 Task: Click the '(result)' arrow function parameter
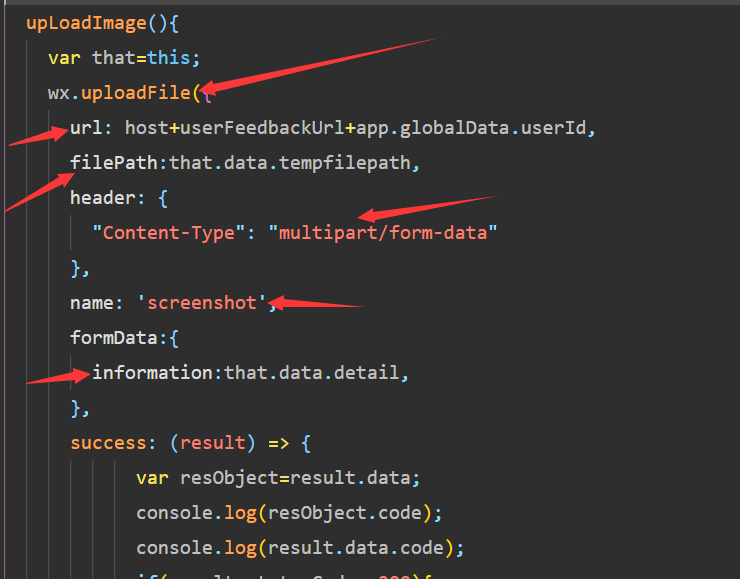click(212, 443)
